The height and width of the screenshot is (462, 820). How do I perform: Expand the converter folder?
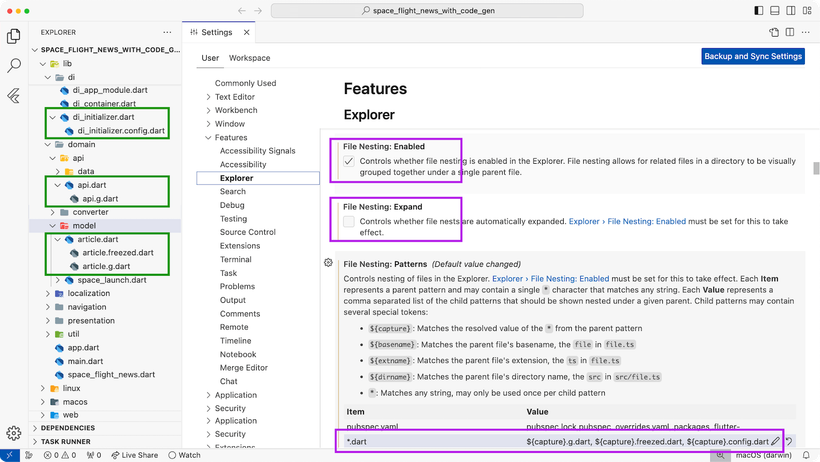[x=52, y=212]
